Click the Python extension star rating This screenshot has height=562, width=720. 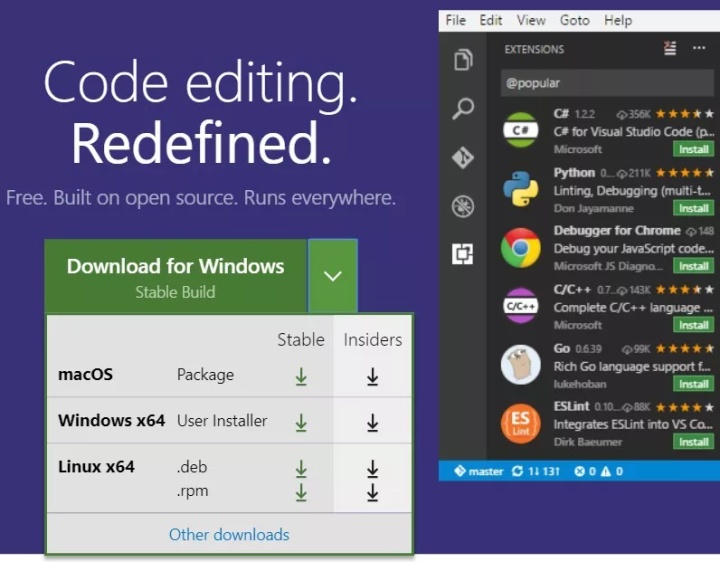tap(685, 173)
